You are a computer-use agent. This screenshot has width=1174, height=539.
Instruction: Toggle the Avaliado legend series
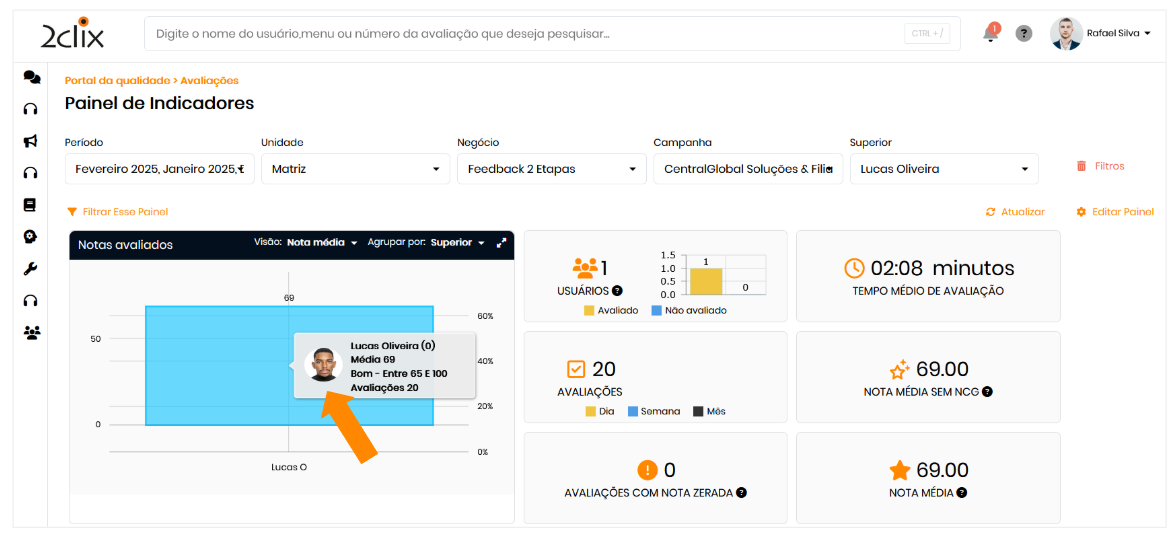click(610, 310)
